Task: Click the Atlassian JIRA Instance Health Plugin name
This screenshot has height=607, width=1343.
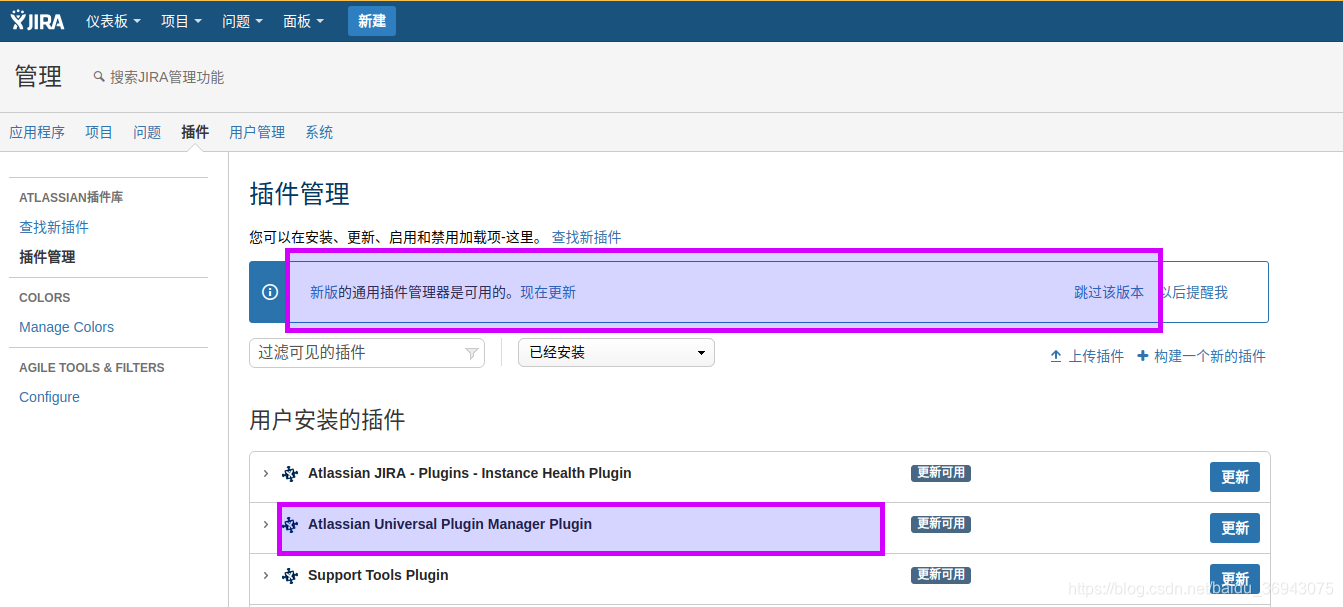Action: point(470,473)
